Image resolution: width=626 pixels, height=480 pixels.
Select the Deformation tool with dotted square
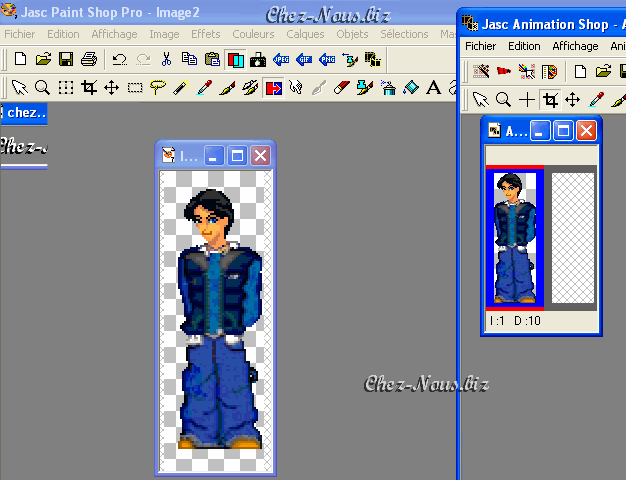click(x=66, y=87)
